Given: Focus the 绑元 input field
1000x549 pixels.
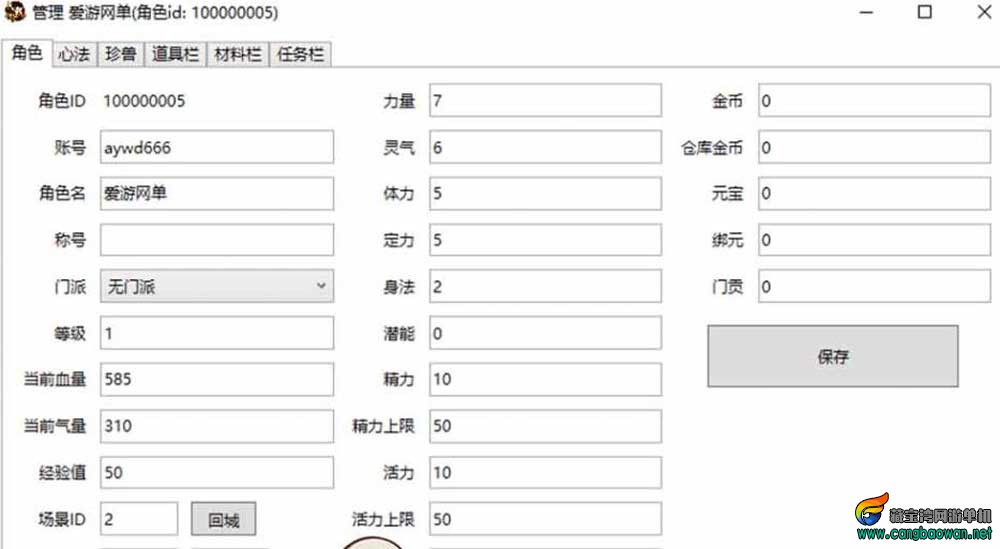Looking at the screenshot, I should [874, 240].
